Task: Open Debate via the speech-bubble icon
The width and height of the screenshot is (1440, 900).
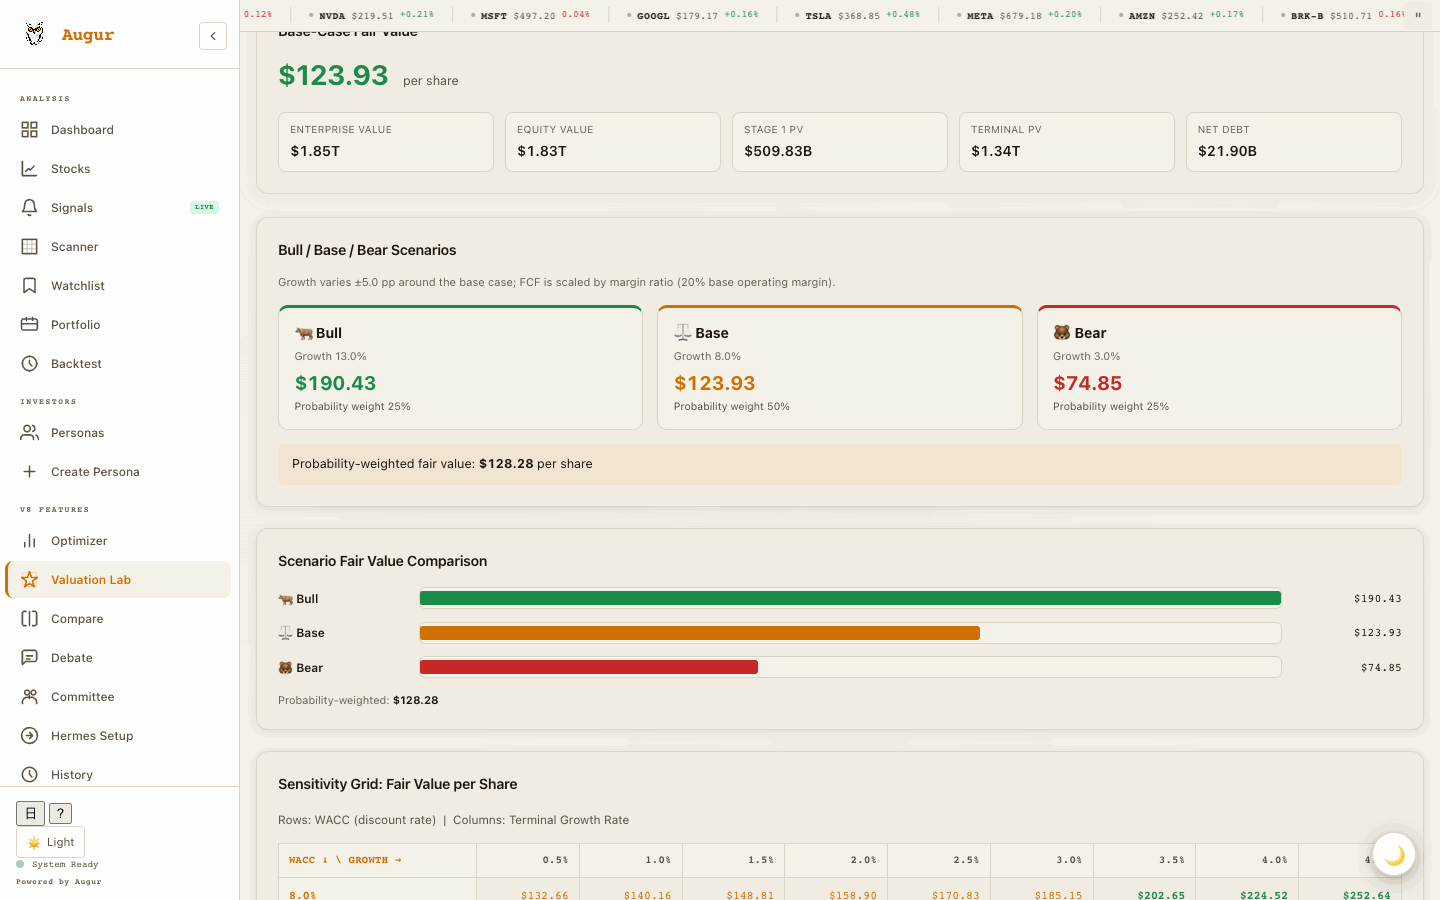Action: (x=30, y=658)
